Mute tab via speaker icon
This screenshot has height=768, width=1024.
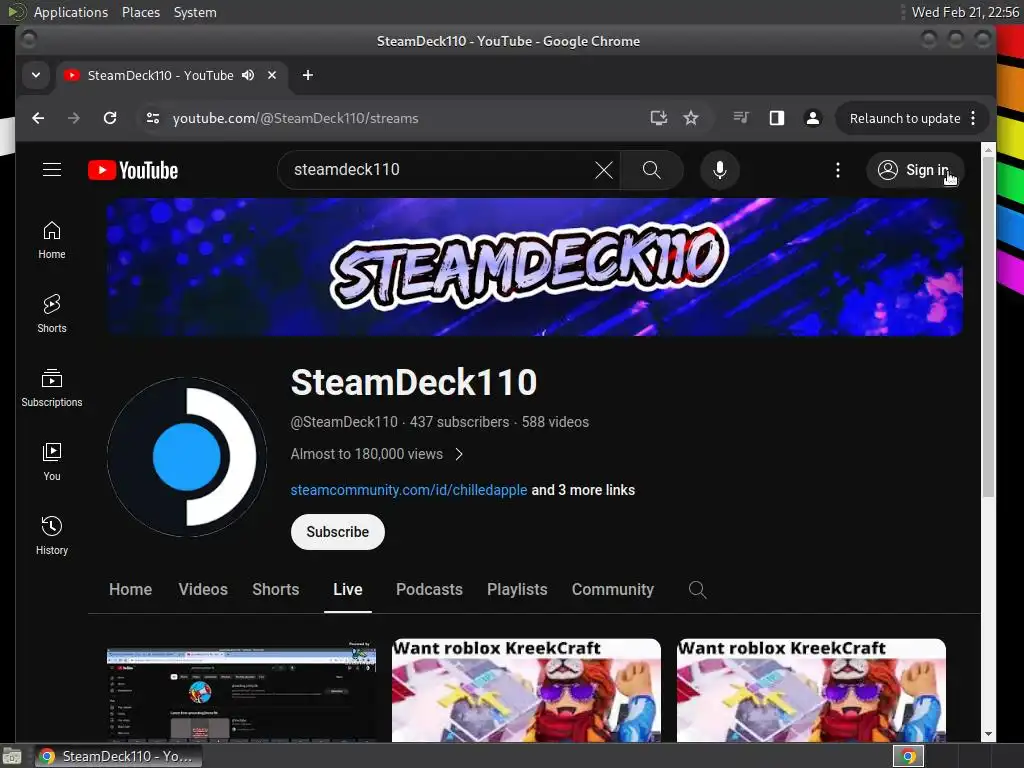click(248, 76)
